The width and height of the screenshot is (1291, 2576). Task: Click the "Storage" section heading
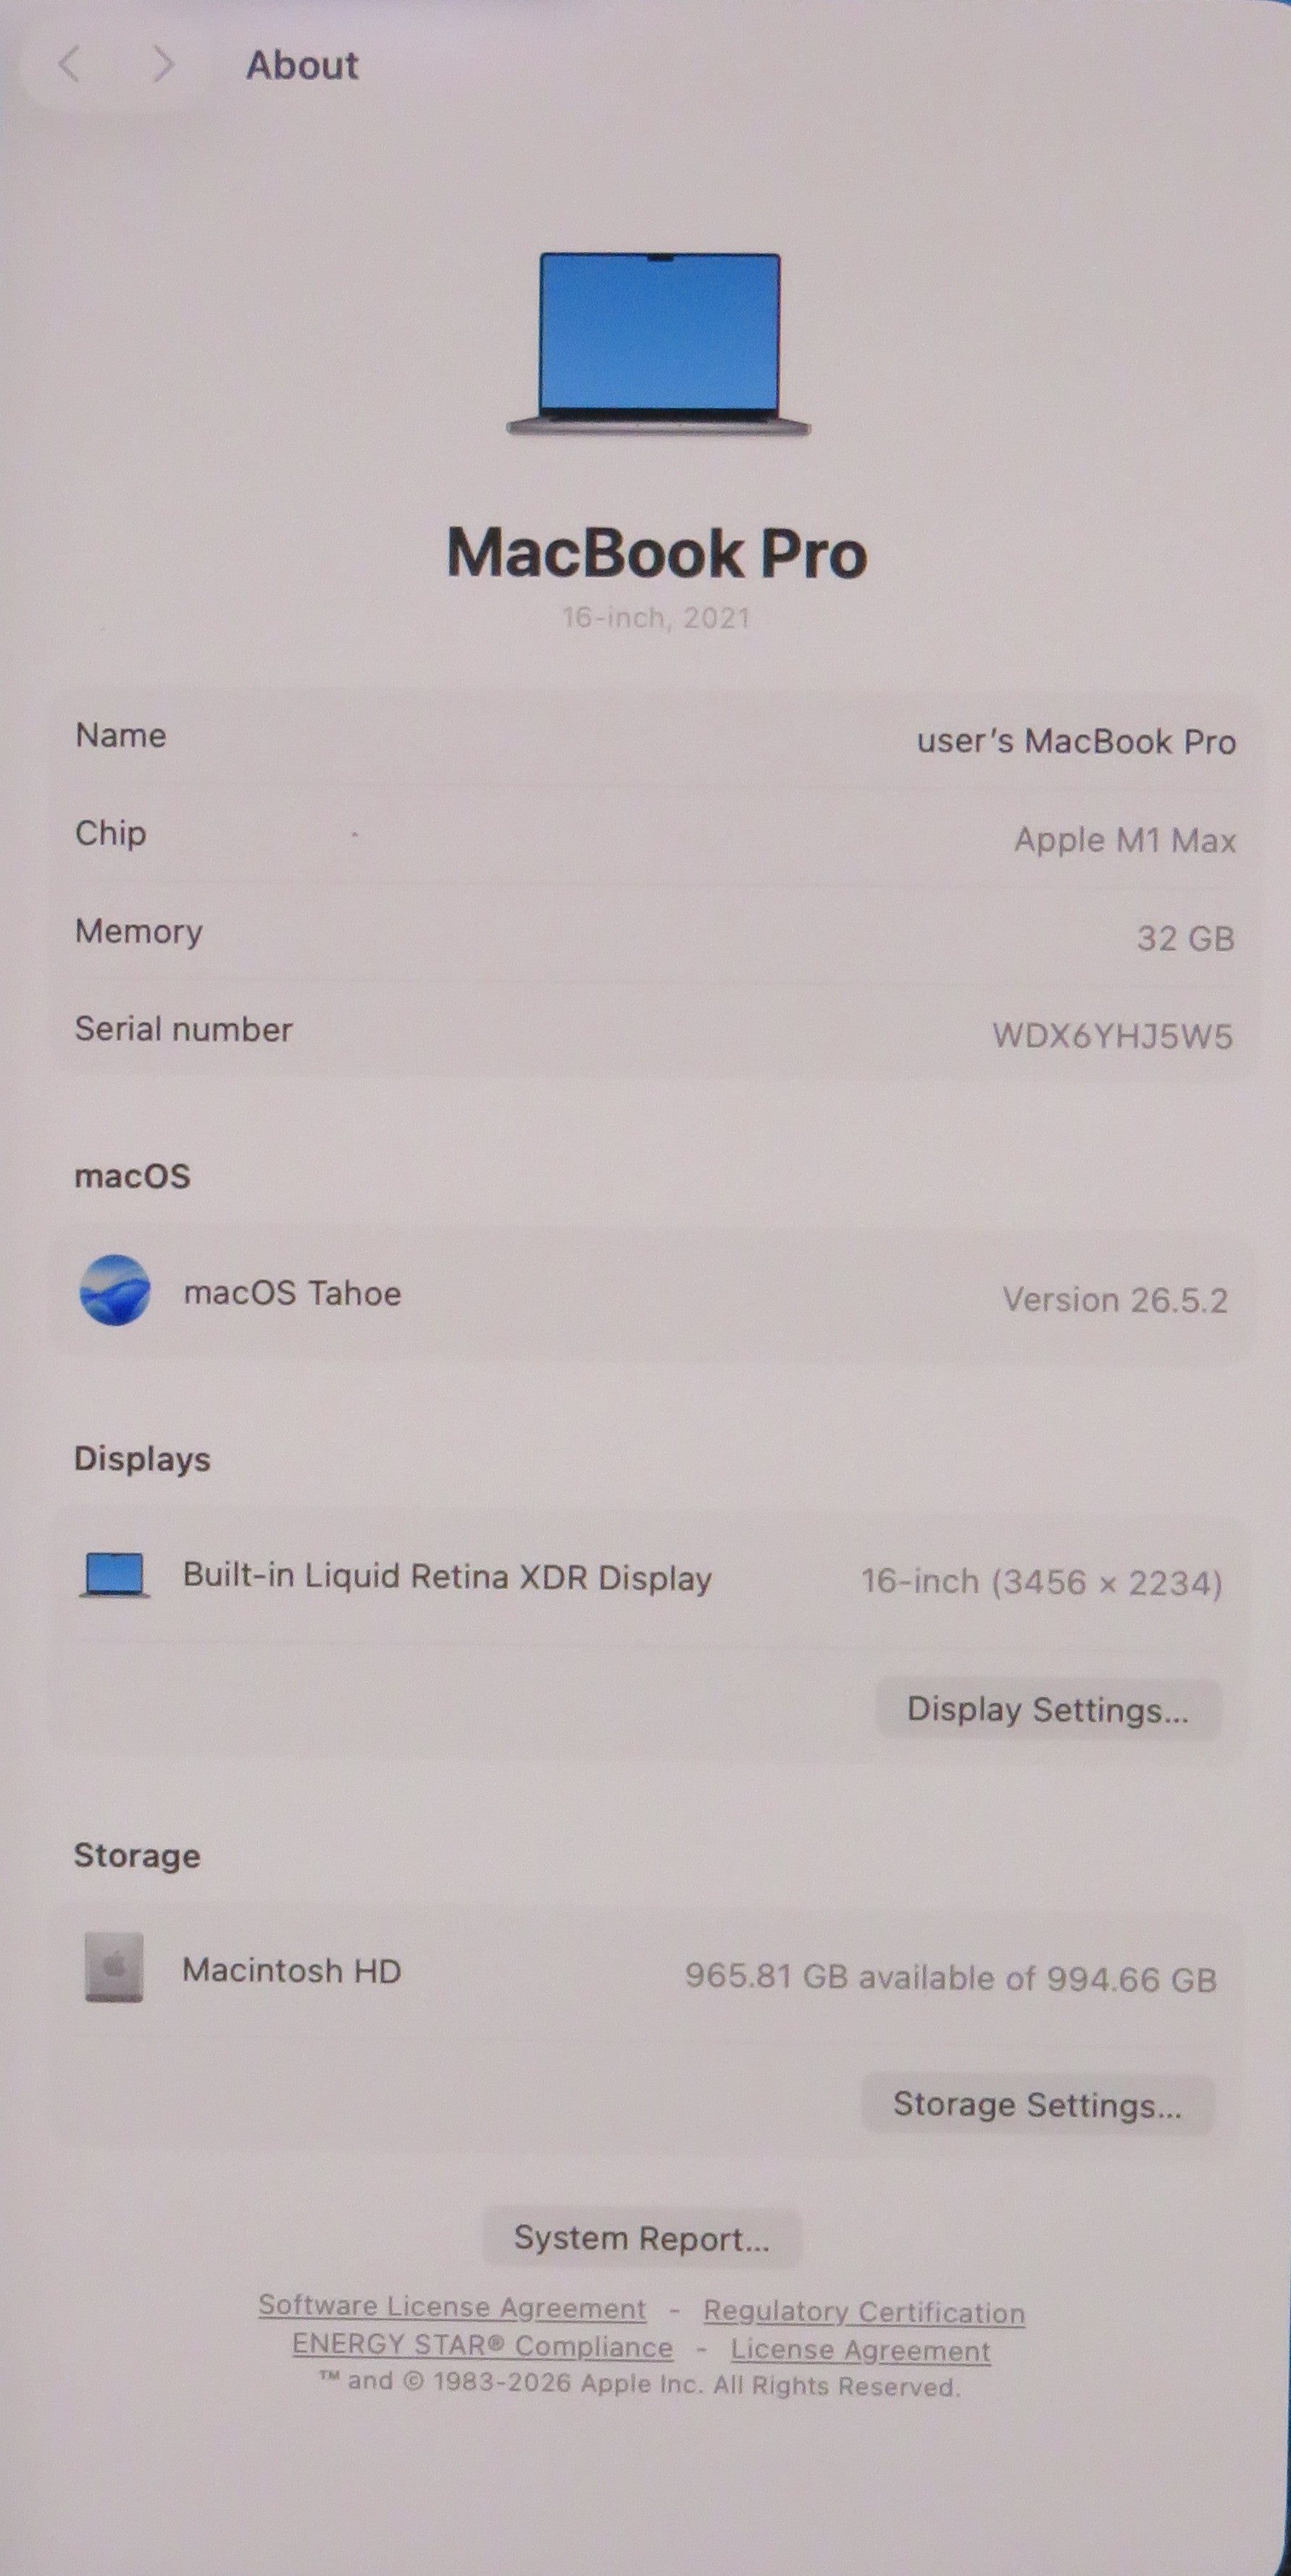137,1856
